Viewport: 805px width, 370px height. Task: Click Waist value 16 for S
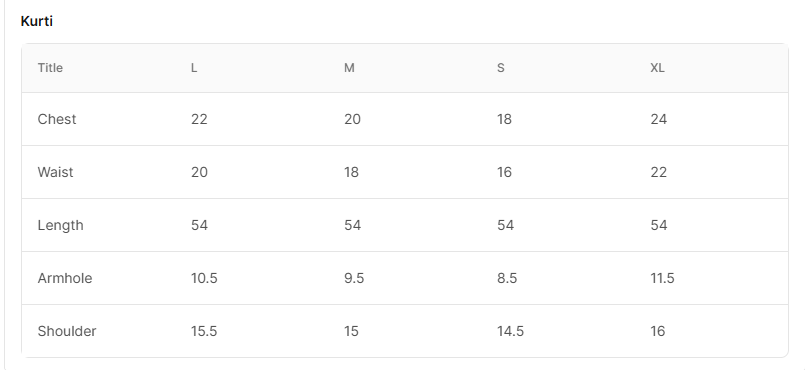click(x=504, y=172)
